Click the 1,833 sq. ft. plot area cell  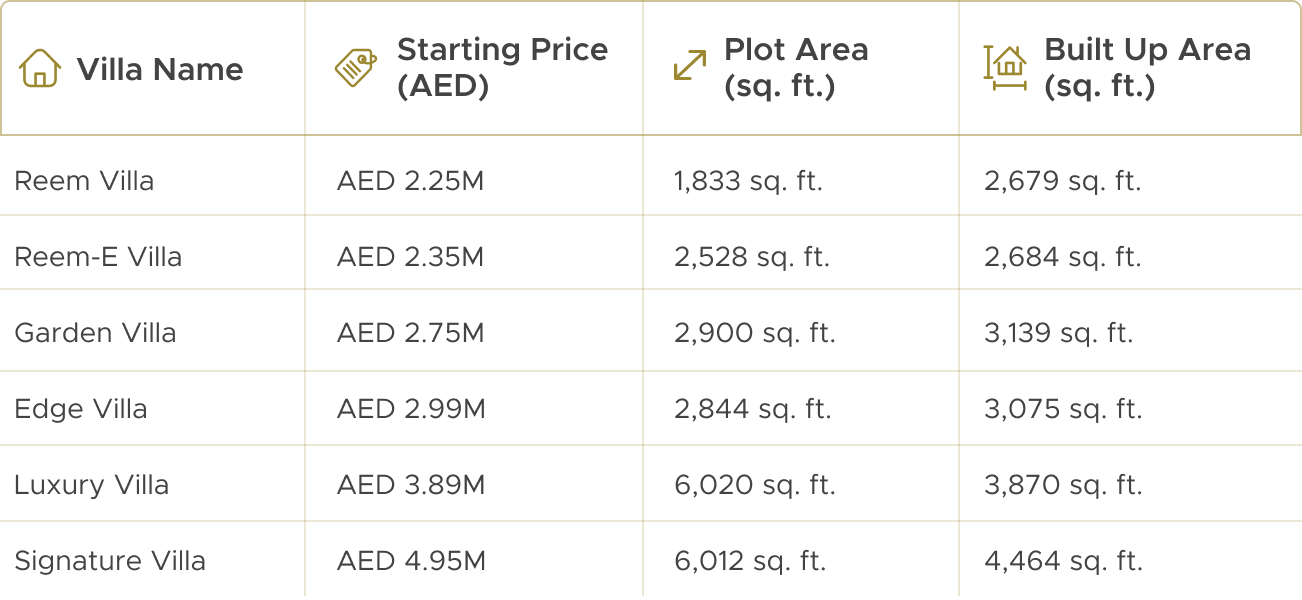[x=748, y=181]
